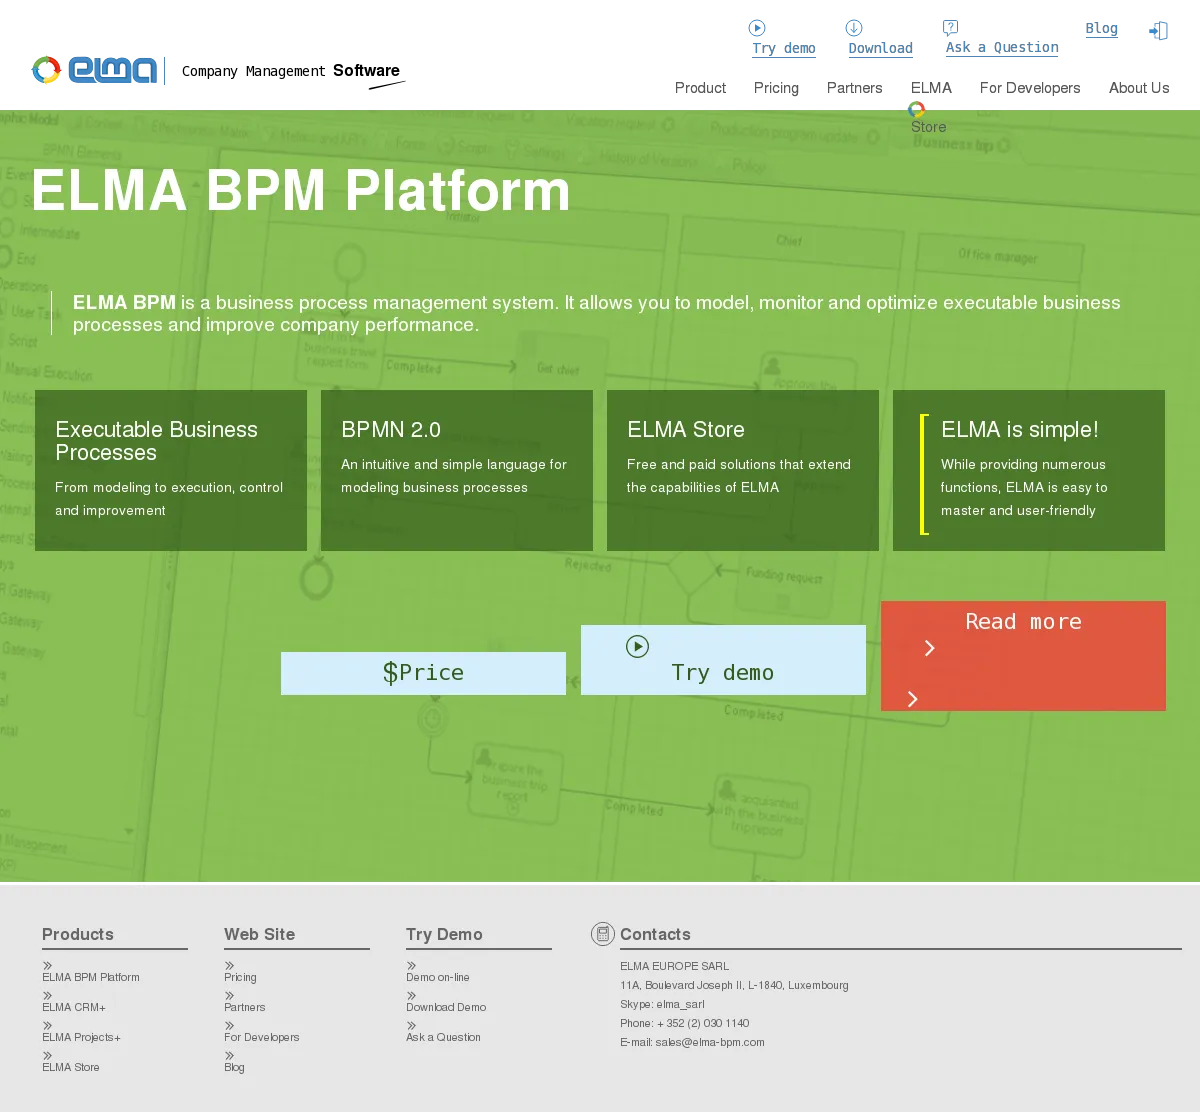The width and height of the screenshot is (1200, 1112).
Task: Click the Try demo header link
Action: click(x=784, y=48)
